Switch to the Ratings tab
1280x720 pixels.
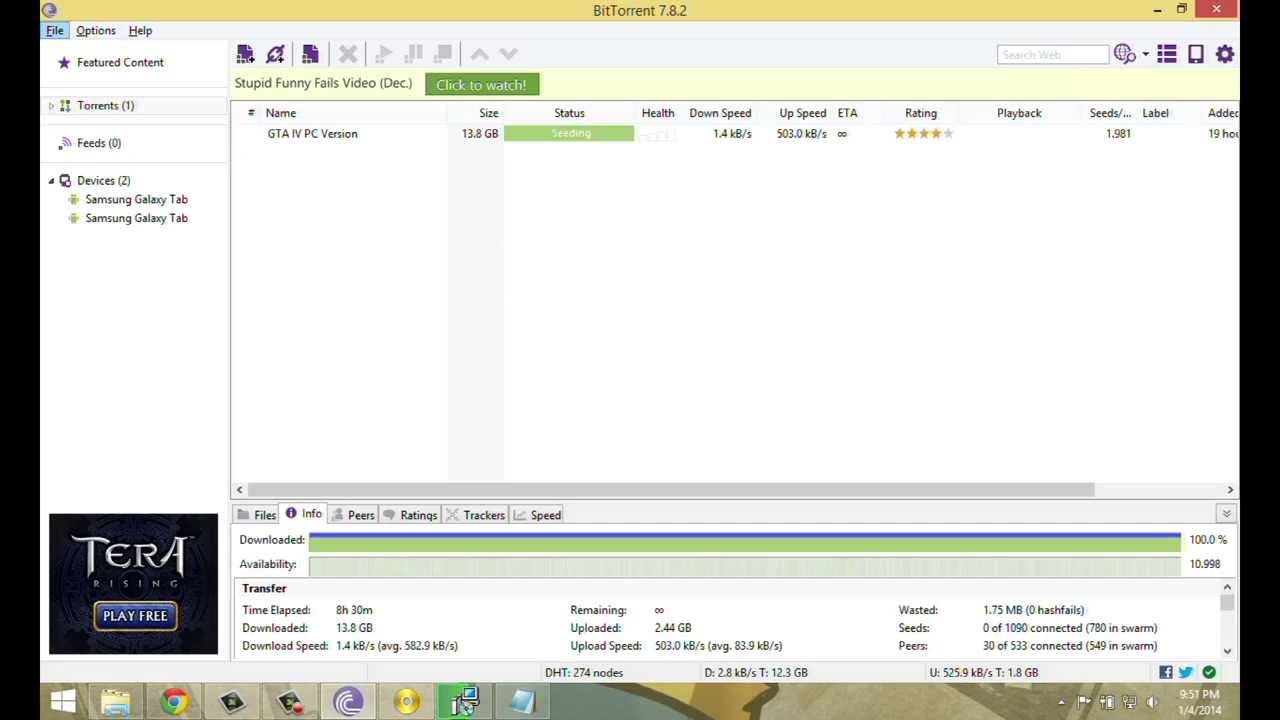[x=410, y=515]
